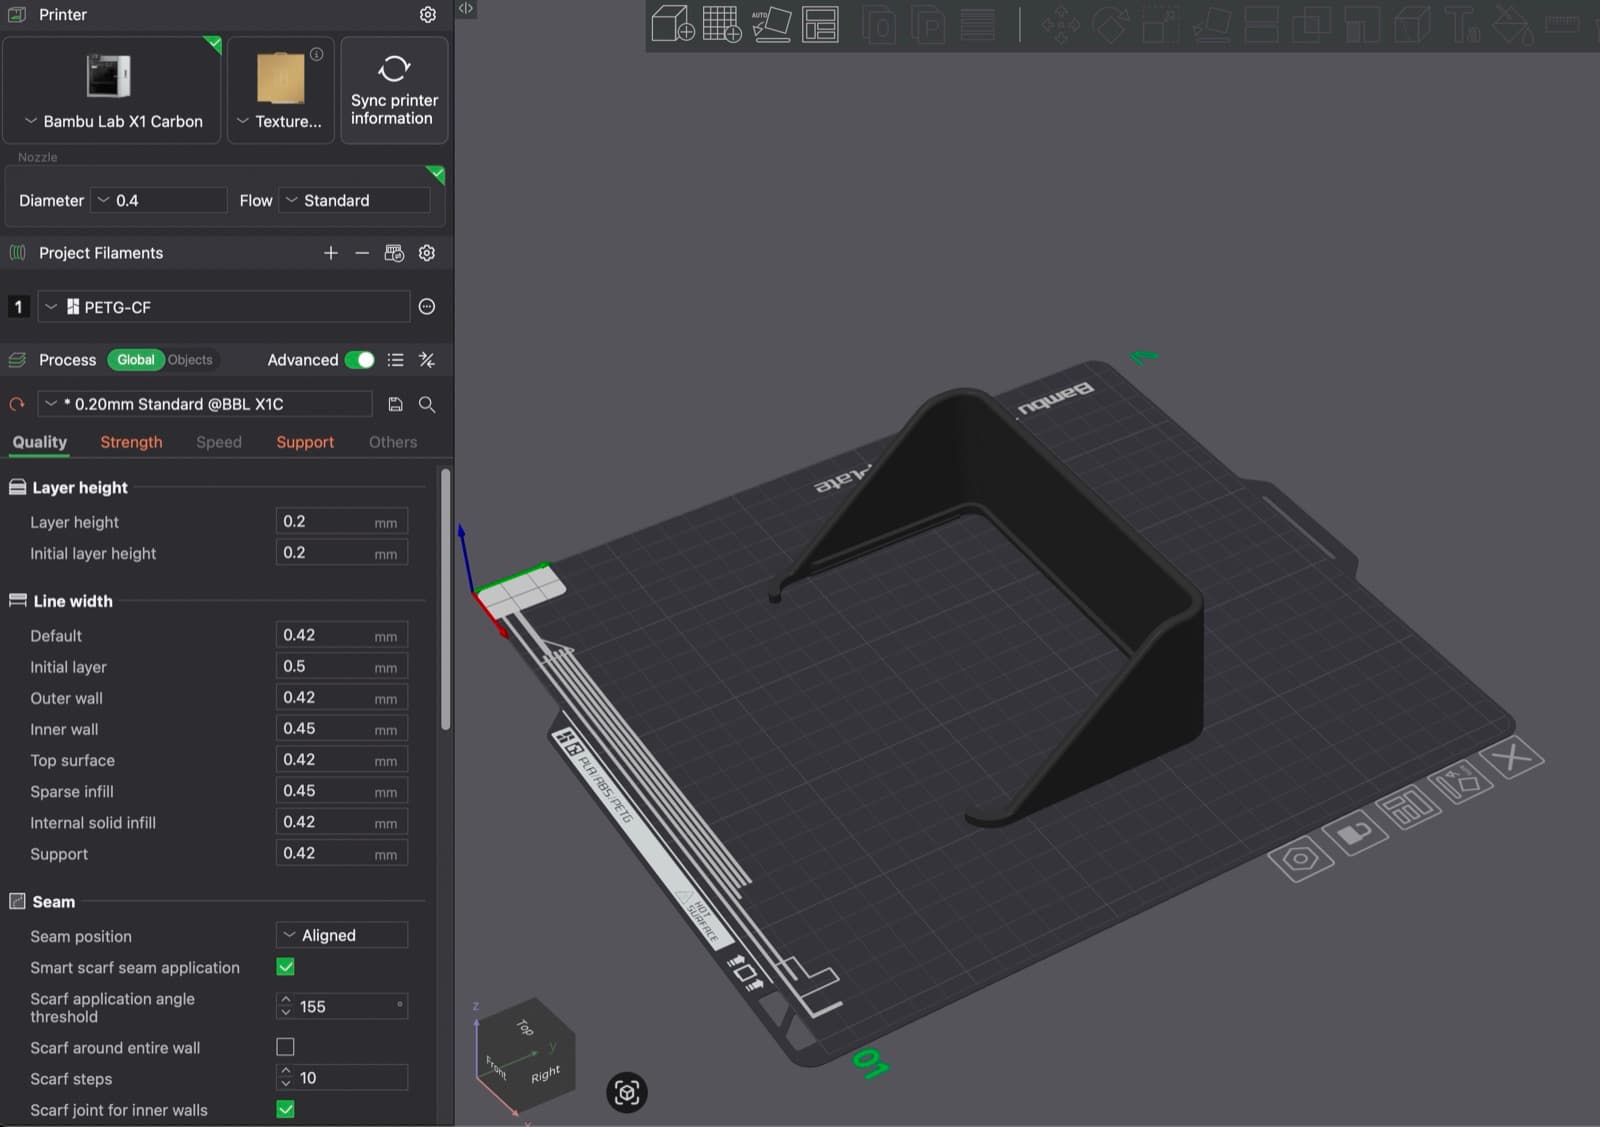Click the Add object cube icon
The width and height of the screenshot is (1600, 1127).
click(672, 24)
